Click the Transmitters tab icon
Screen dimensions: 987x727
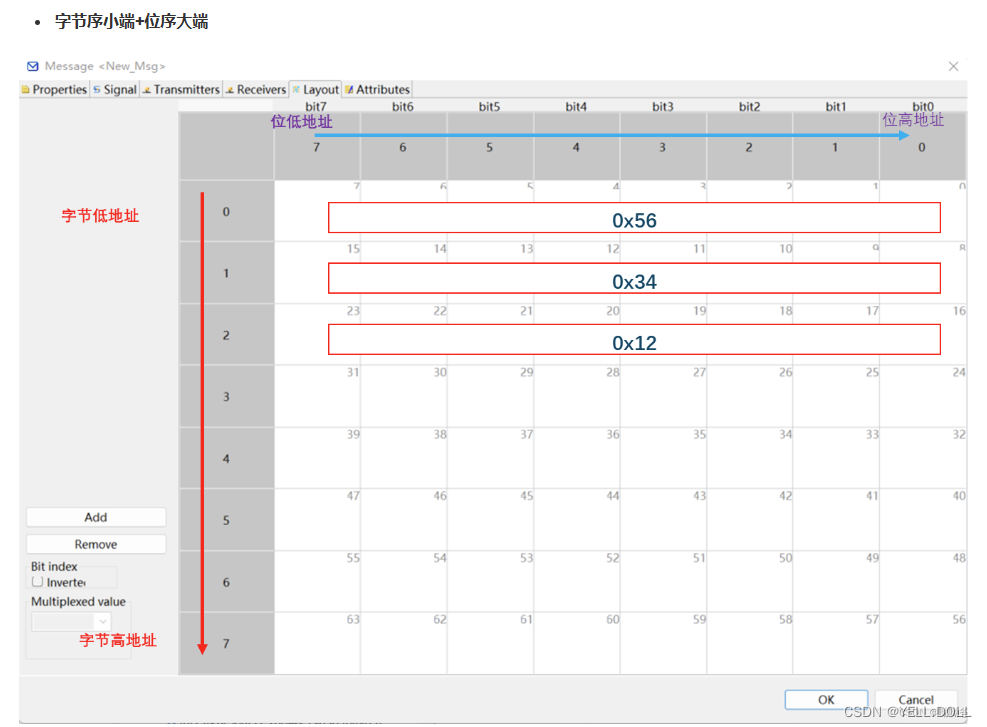click(147, 90)
